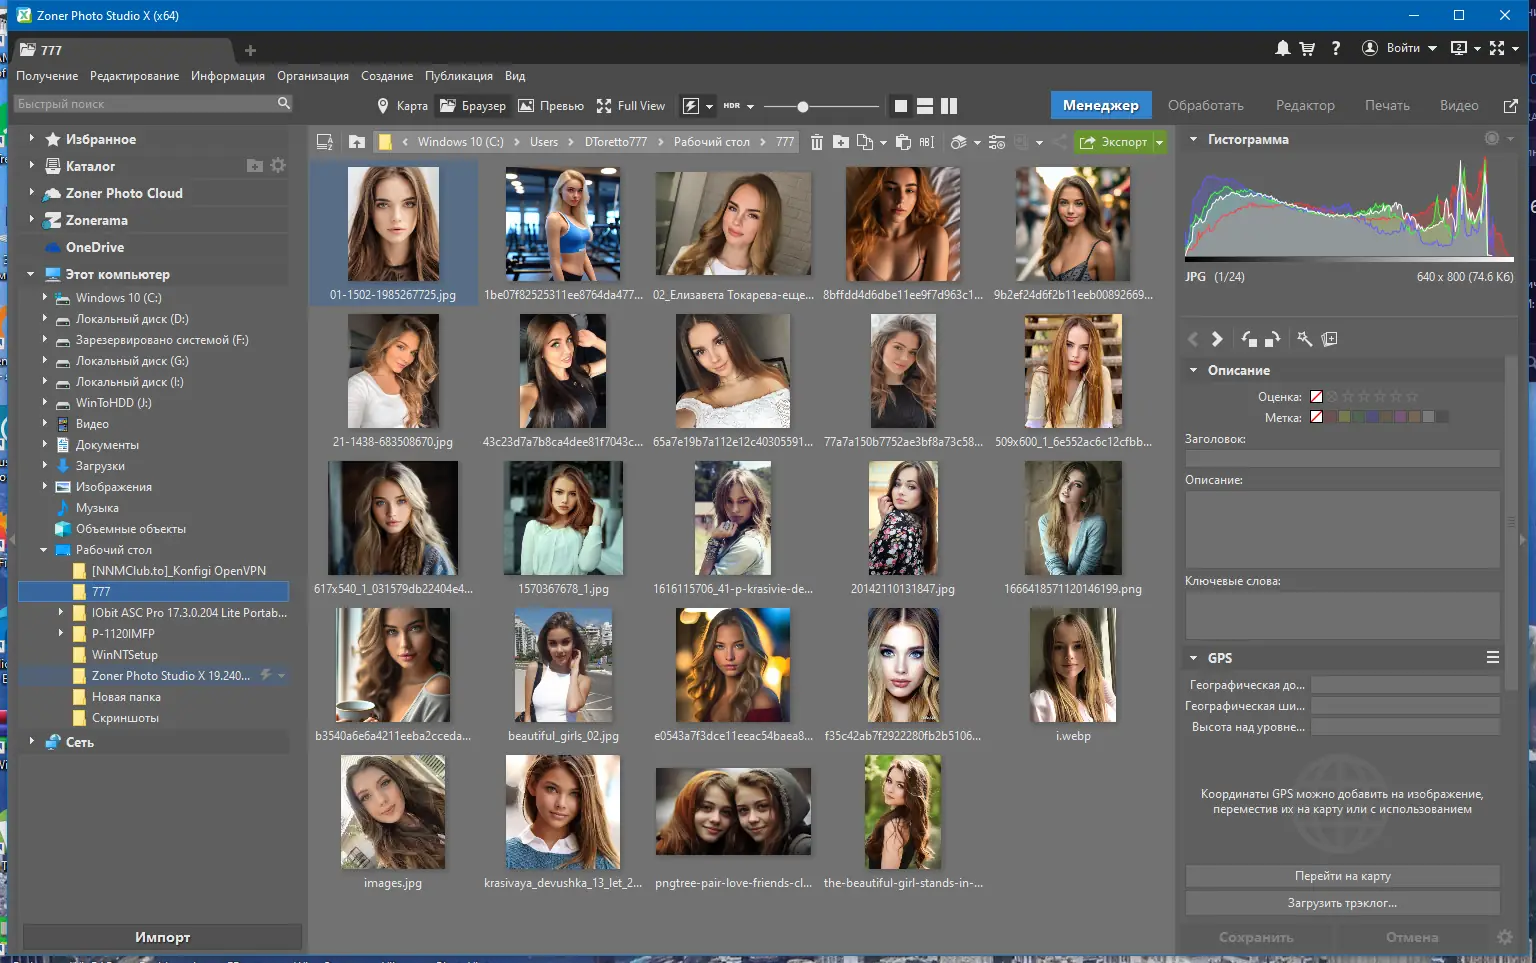Go up one folder level icon
Image resolution: width=1536 pixels, height=963 pixels.
(357, 142)
